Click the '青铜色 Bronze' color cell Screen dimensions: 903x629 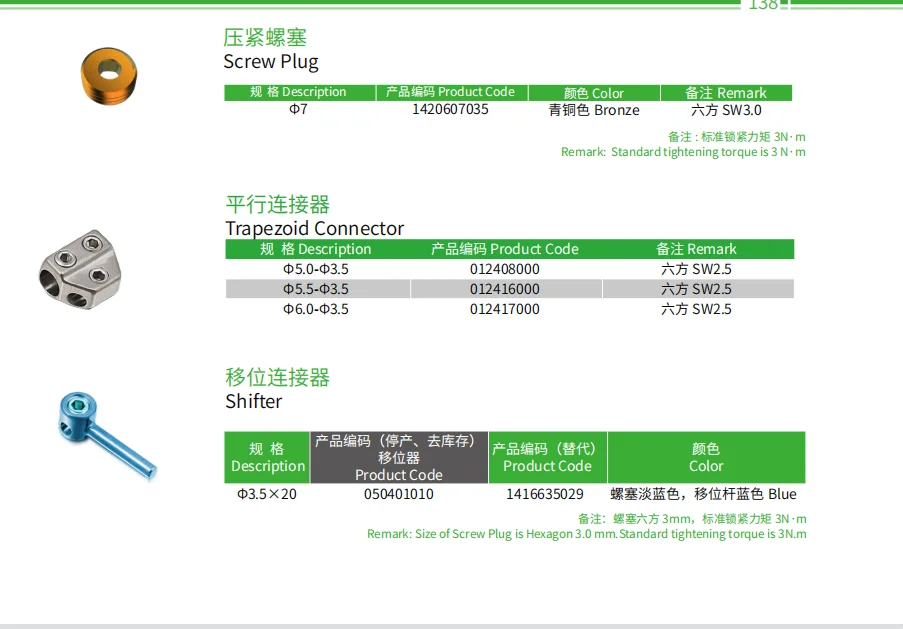click(594, 110)
